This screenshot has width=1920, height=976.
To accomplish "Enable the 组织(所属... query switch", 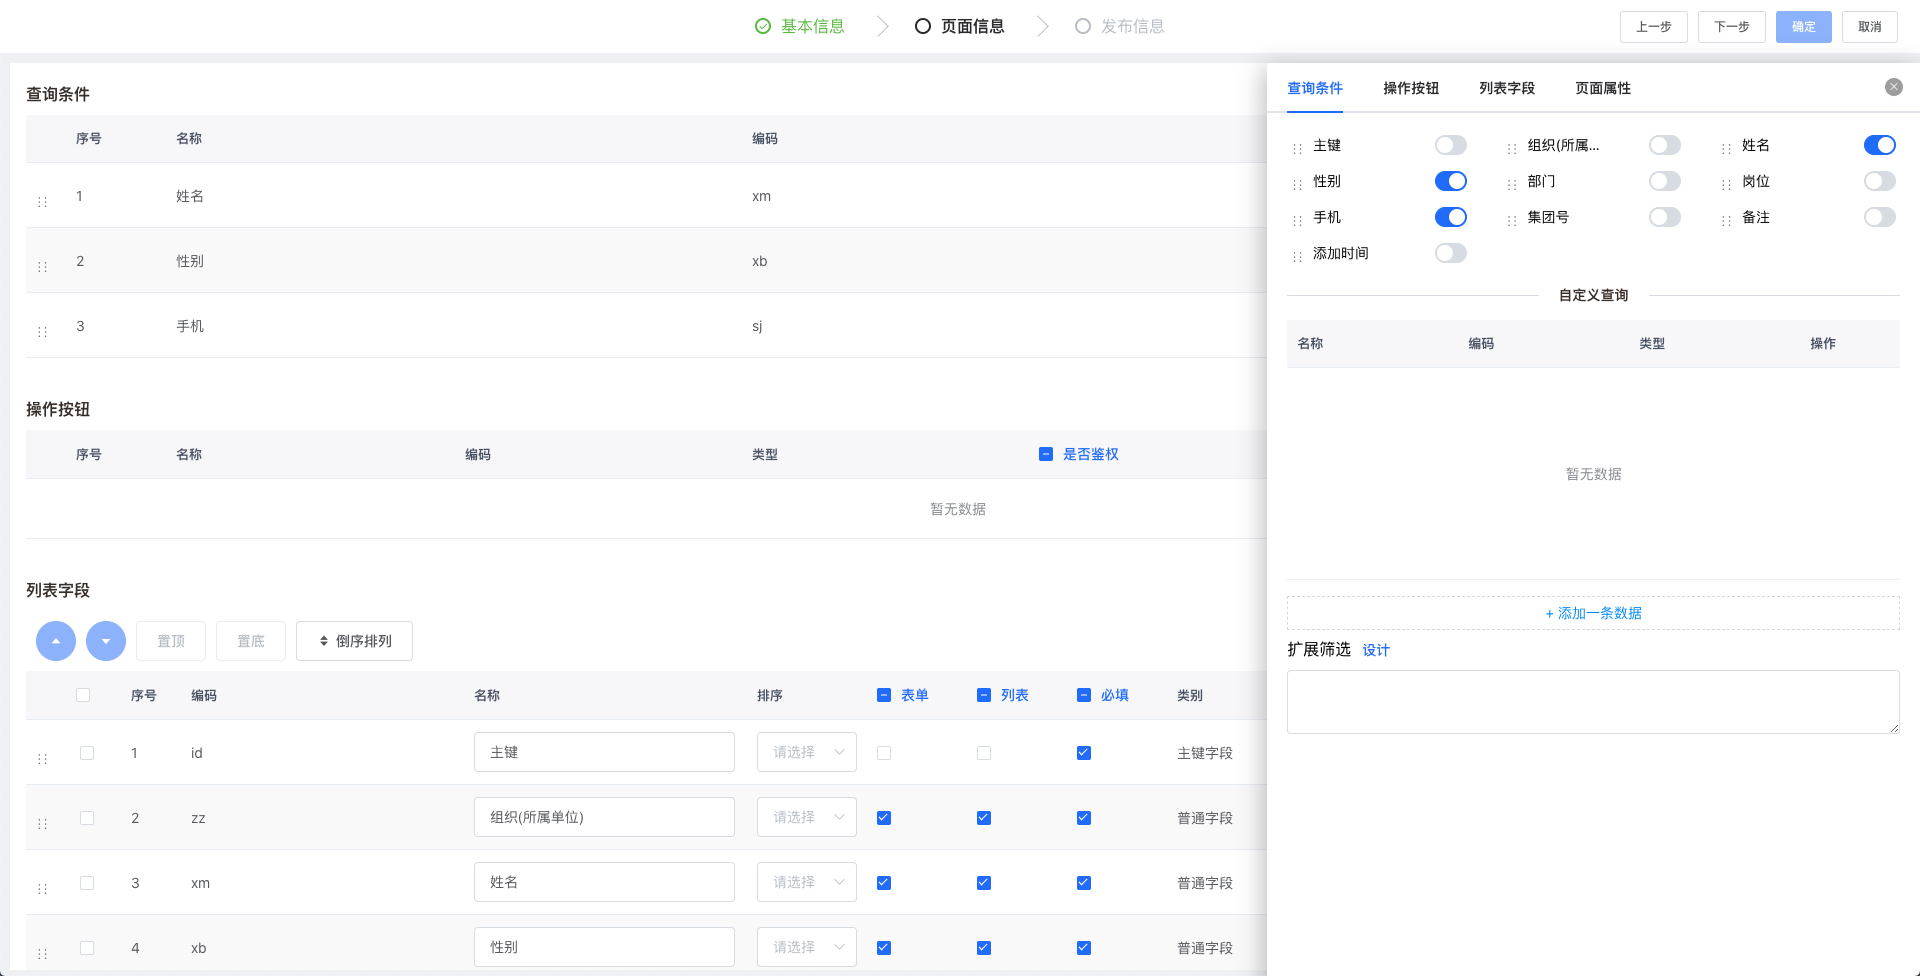I will pyautogui.click(x=1665, y=145).
